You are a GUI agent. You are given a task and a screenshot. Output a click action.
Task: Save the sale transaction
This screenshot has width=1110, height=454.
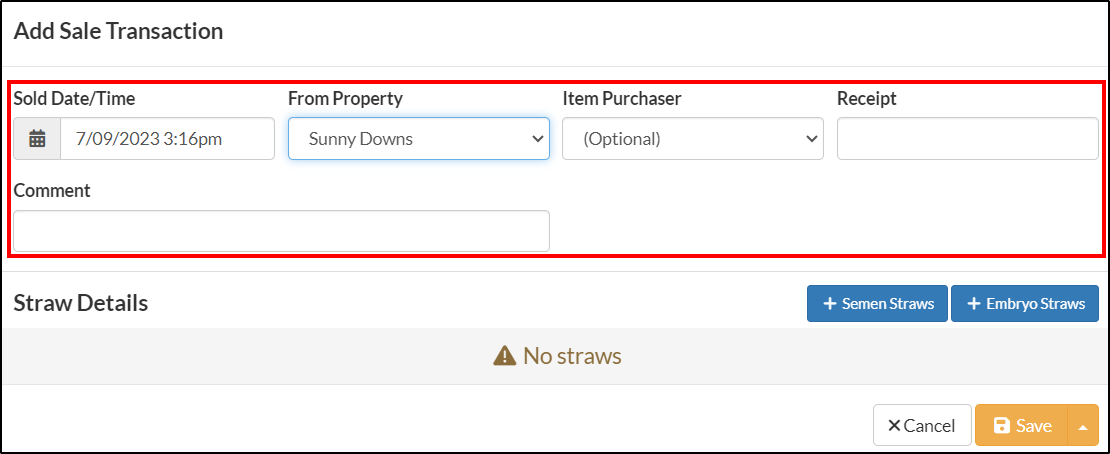click(1022, 426)
